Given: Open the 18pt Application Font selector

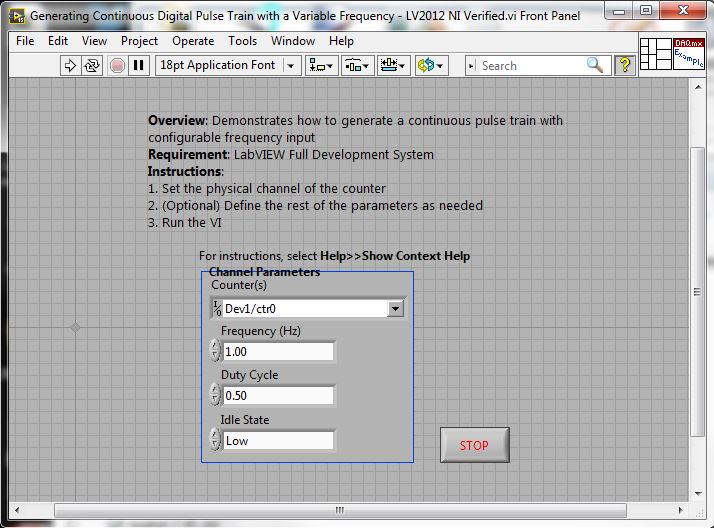Looking at the screenshot, I should tap(228, 66).
